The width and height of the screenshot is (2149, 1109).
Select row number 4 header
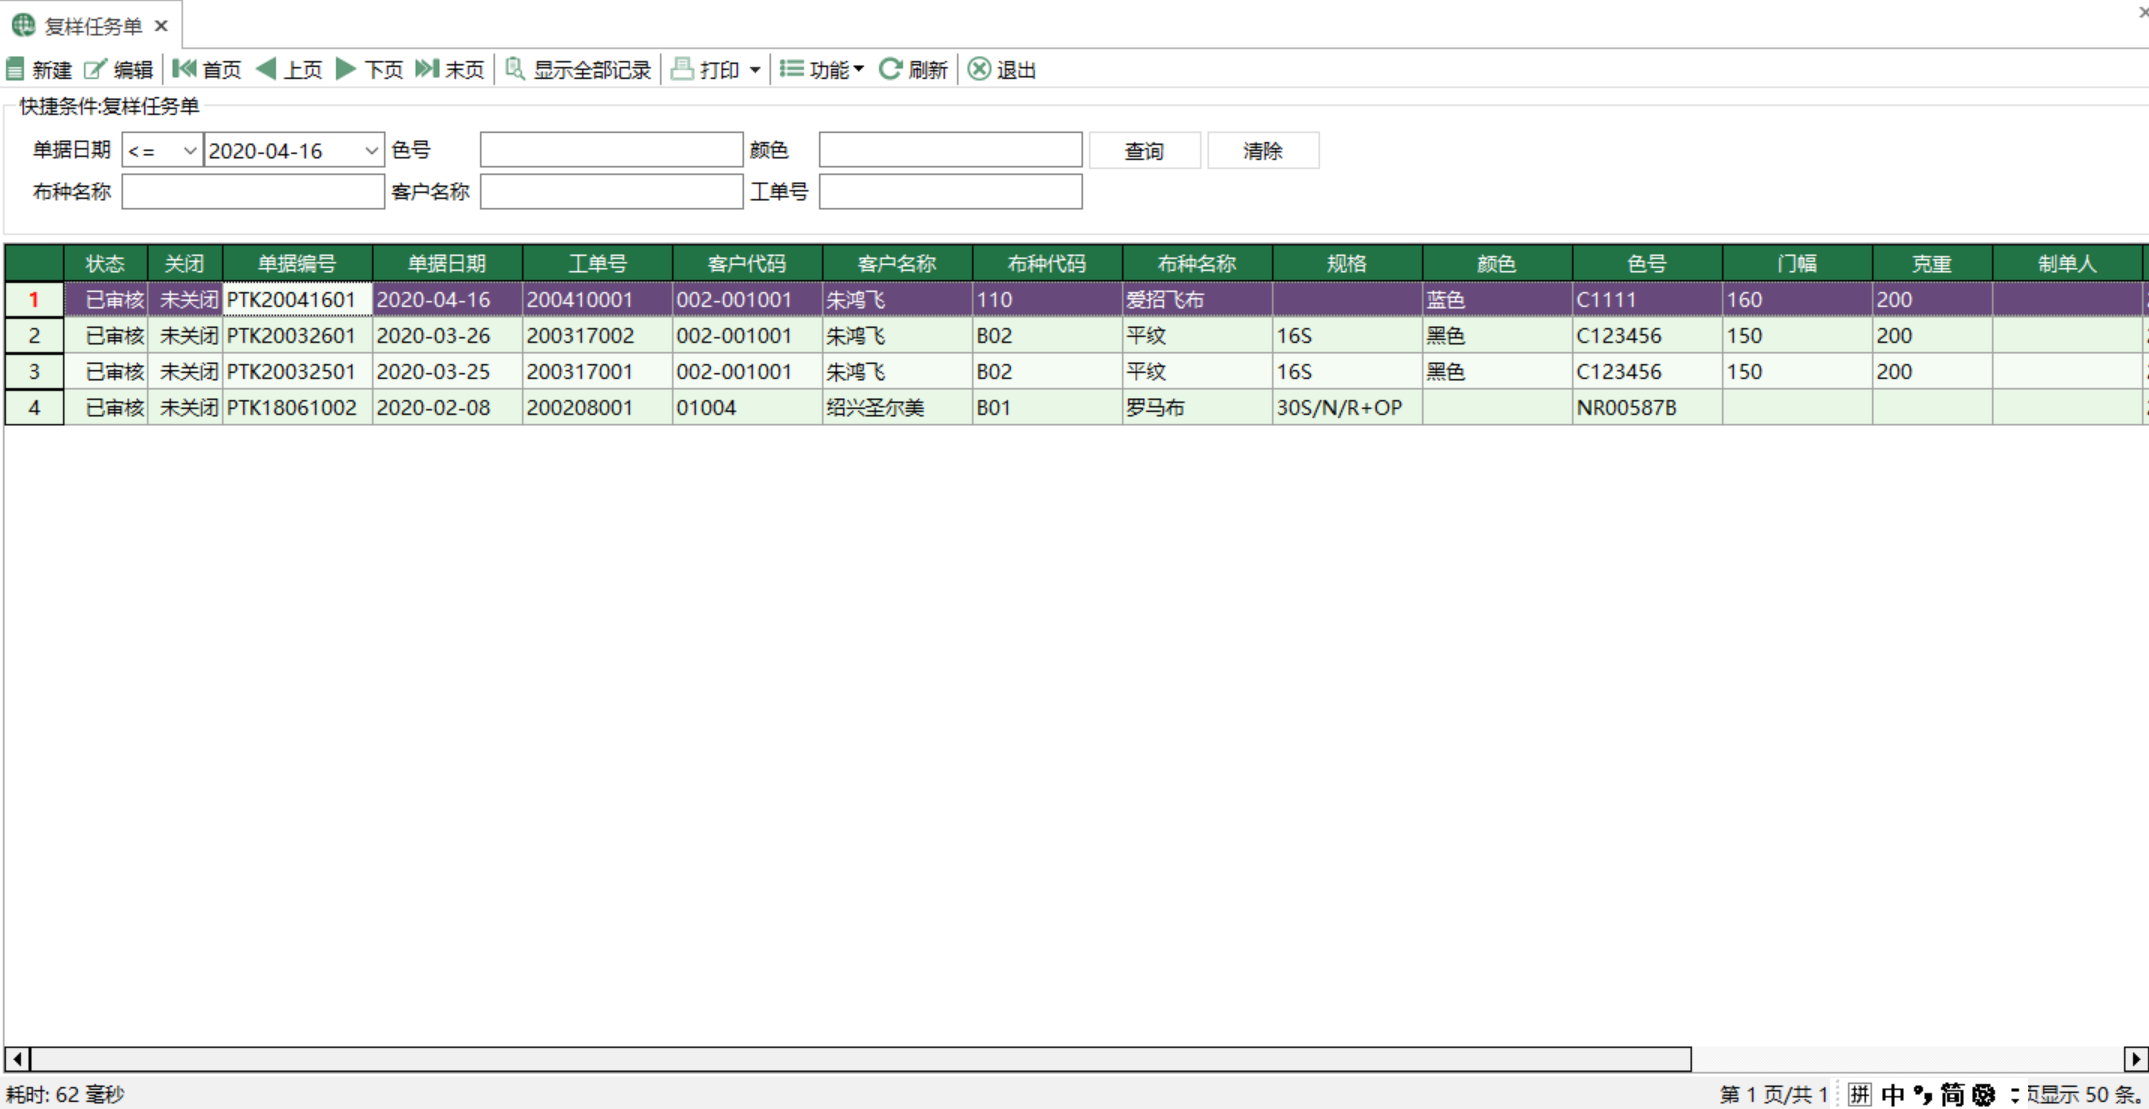coord(34,408)
